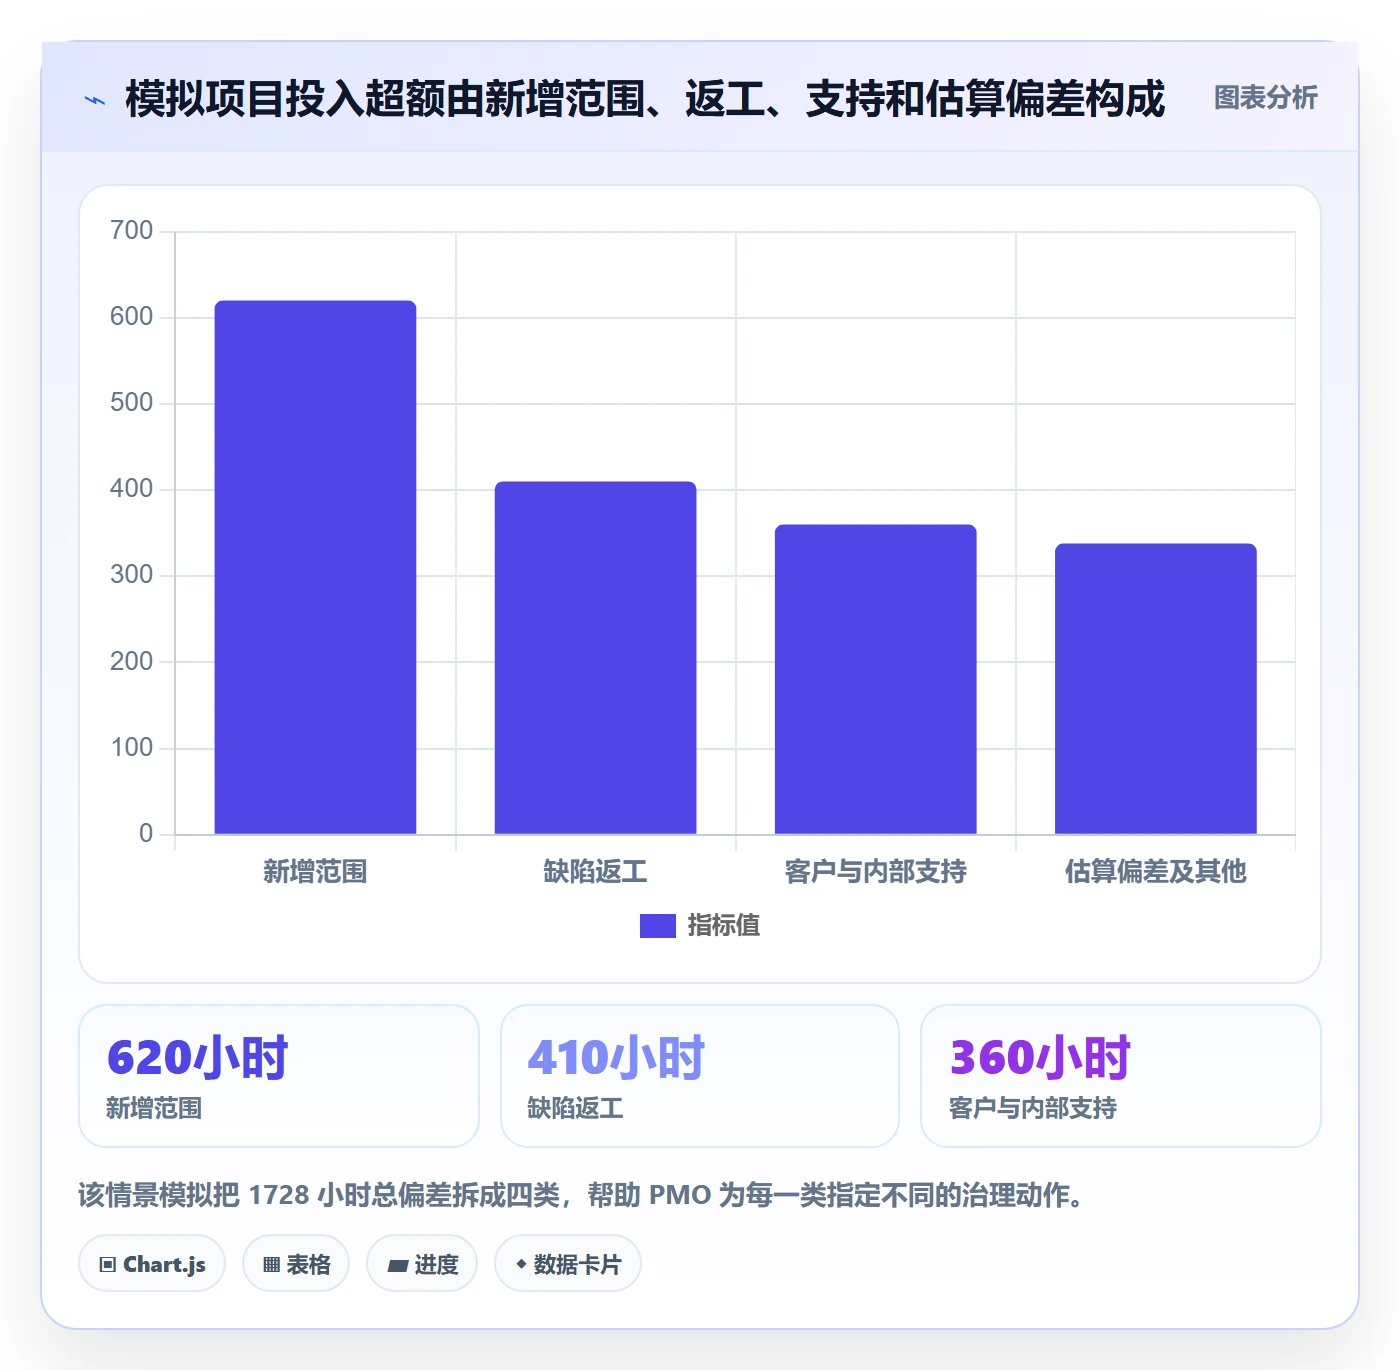Screen dimensions: 1400x1370
Task: Click the 客户与内部支持 x-axis label
Action: [x=875, y=872]
